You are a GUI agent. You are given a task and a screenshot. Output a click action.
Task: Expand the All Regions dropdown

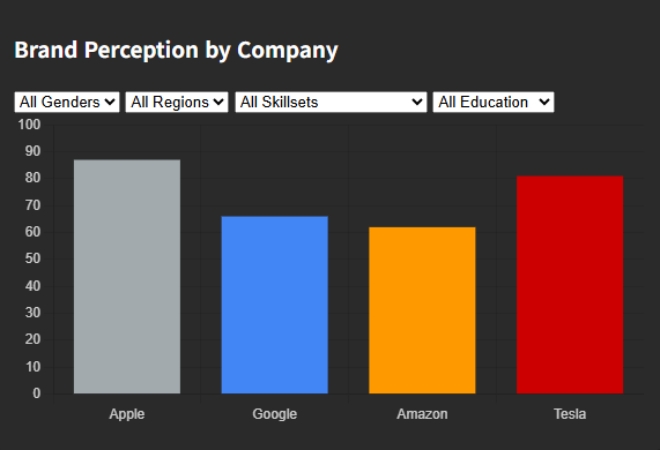177,102
